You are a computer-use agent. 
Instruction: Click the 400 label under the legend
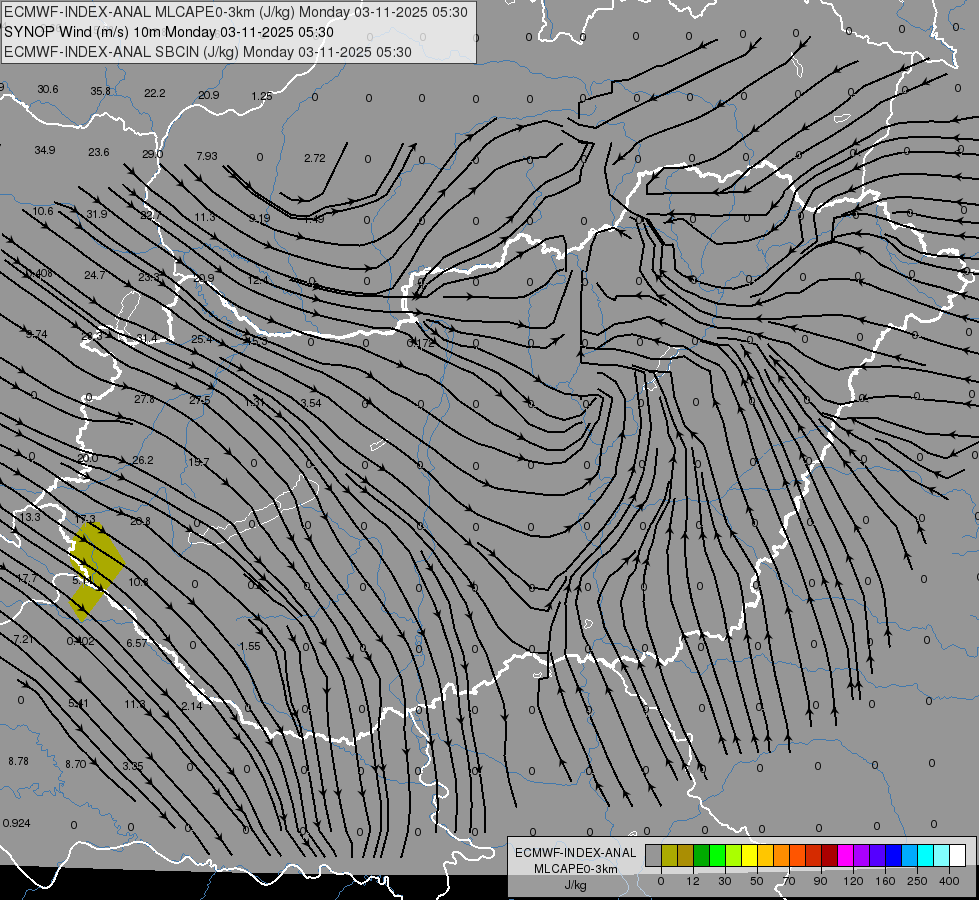pyautogui.click(x=949, y=881)
